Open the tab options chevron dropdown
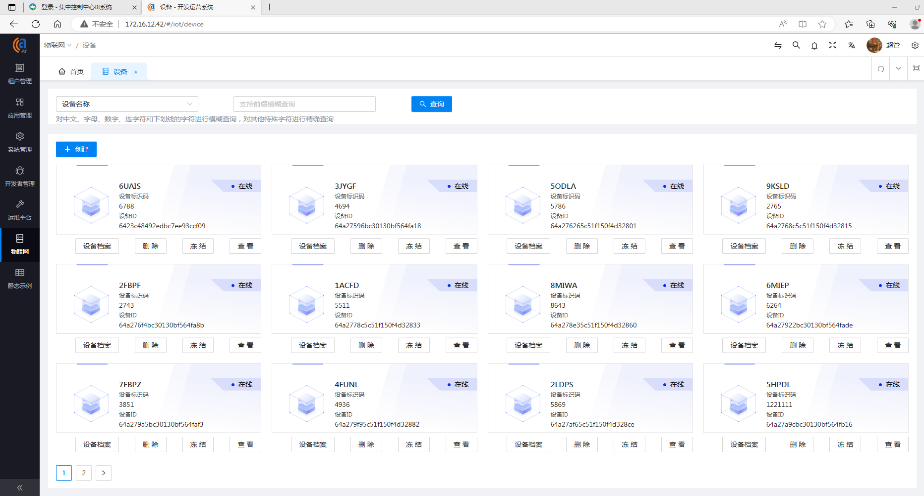The width and height of the screenshot is (924, 496). tap(899, 69)
